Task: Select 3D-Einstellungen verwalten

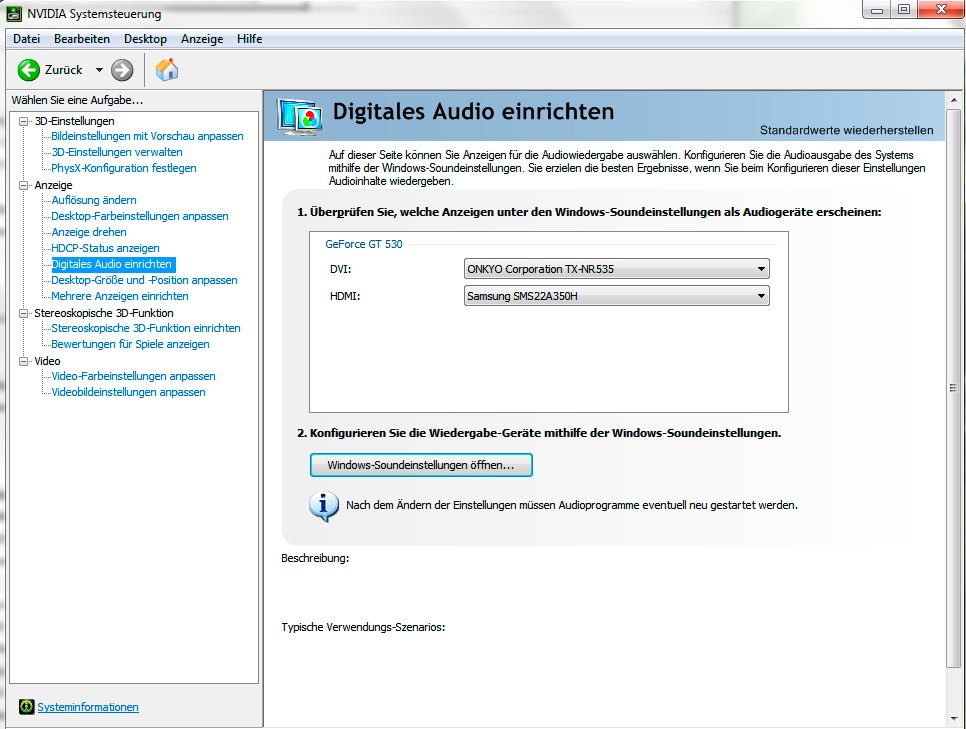Action: 117,152
